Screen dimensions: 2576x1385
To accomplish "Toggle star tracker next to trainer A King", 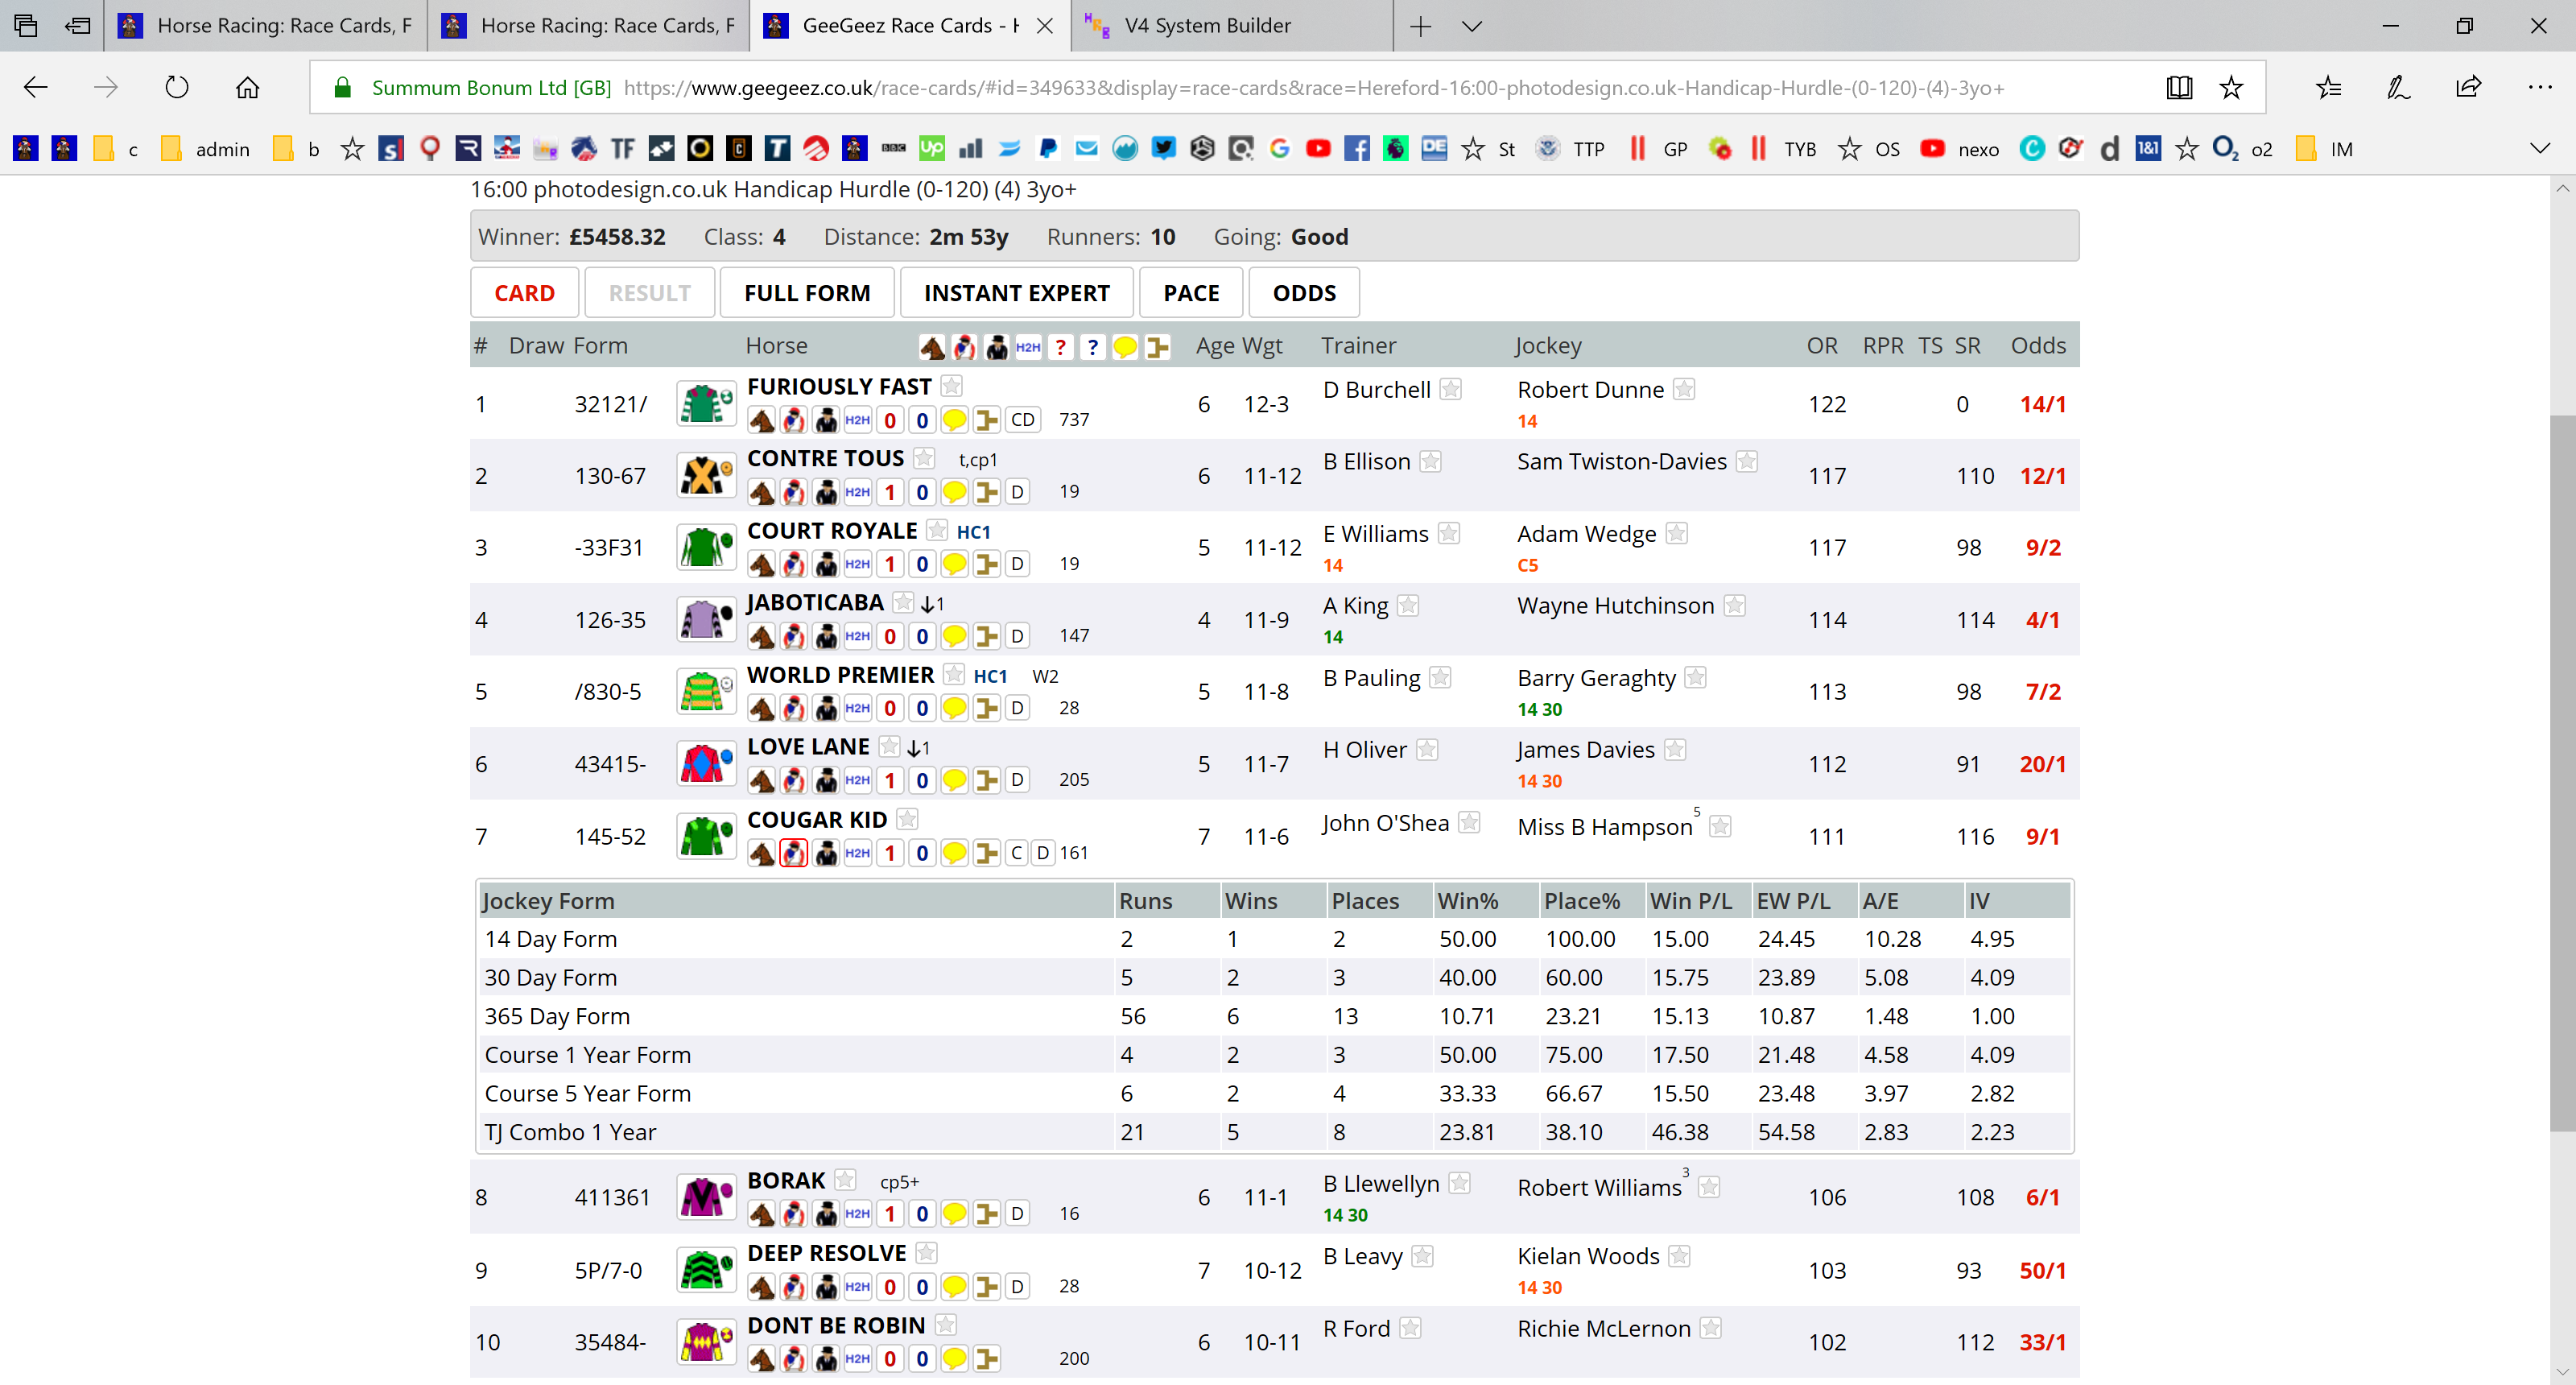I will click(1408, 605).
